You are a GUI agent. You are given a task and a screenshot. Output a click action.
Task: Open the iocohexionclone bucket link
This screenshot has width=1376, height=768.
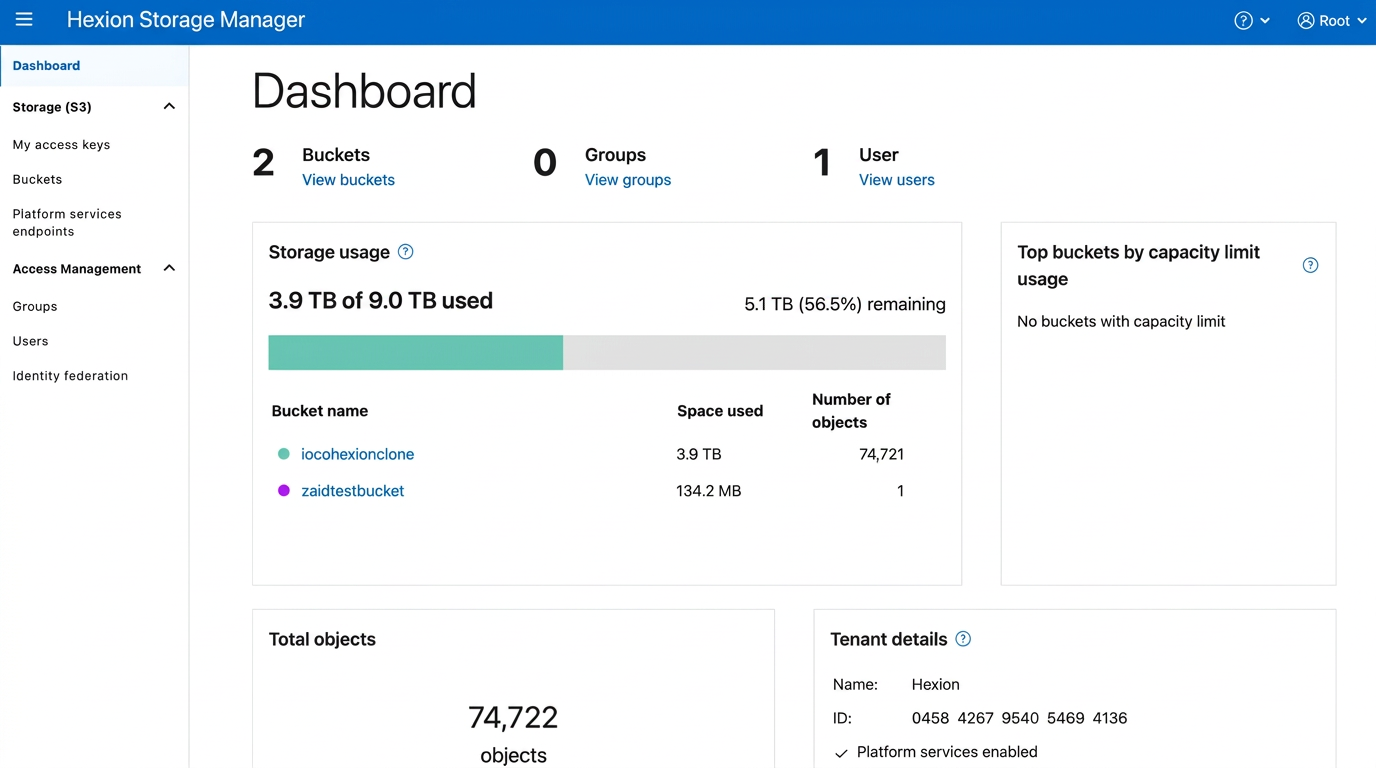click(357, 454)
